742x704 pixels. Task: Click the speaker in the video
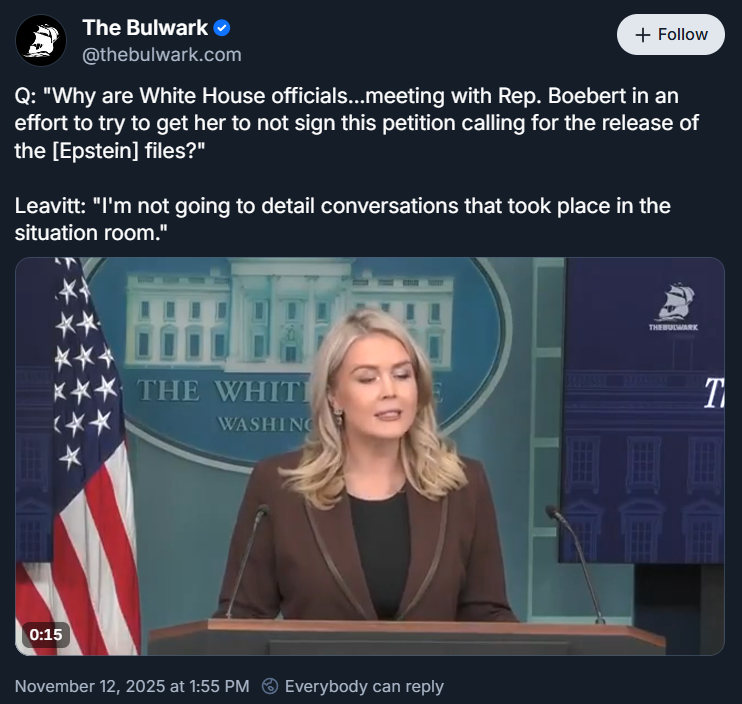370,468
